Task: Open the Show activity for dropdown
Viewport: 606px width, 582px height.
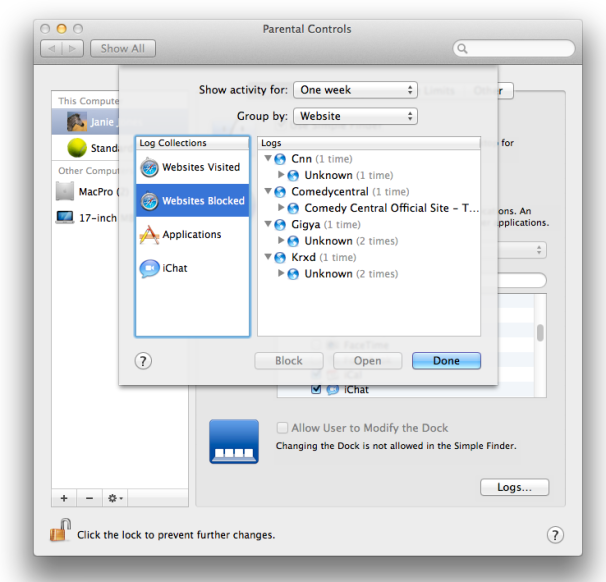Action: click(x=355, y=90)
